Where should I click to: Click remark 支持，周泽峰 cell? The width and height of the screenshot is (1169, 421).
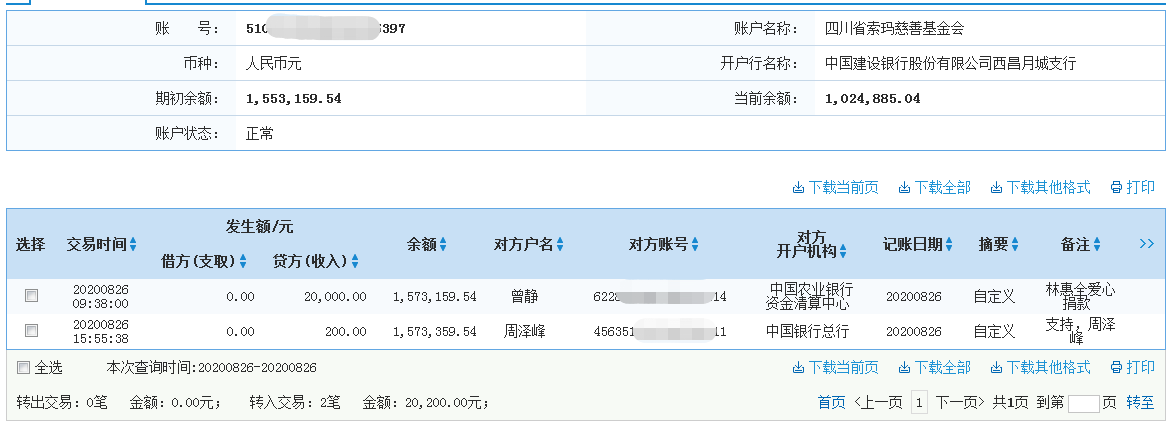(1081, 332)
